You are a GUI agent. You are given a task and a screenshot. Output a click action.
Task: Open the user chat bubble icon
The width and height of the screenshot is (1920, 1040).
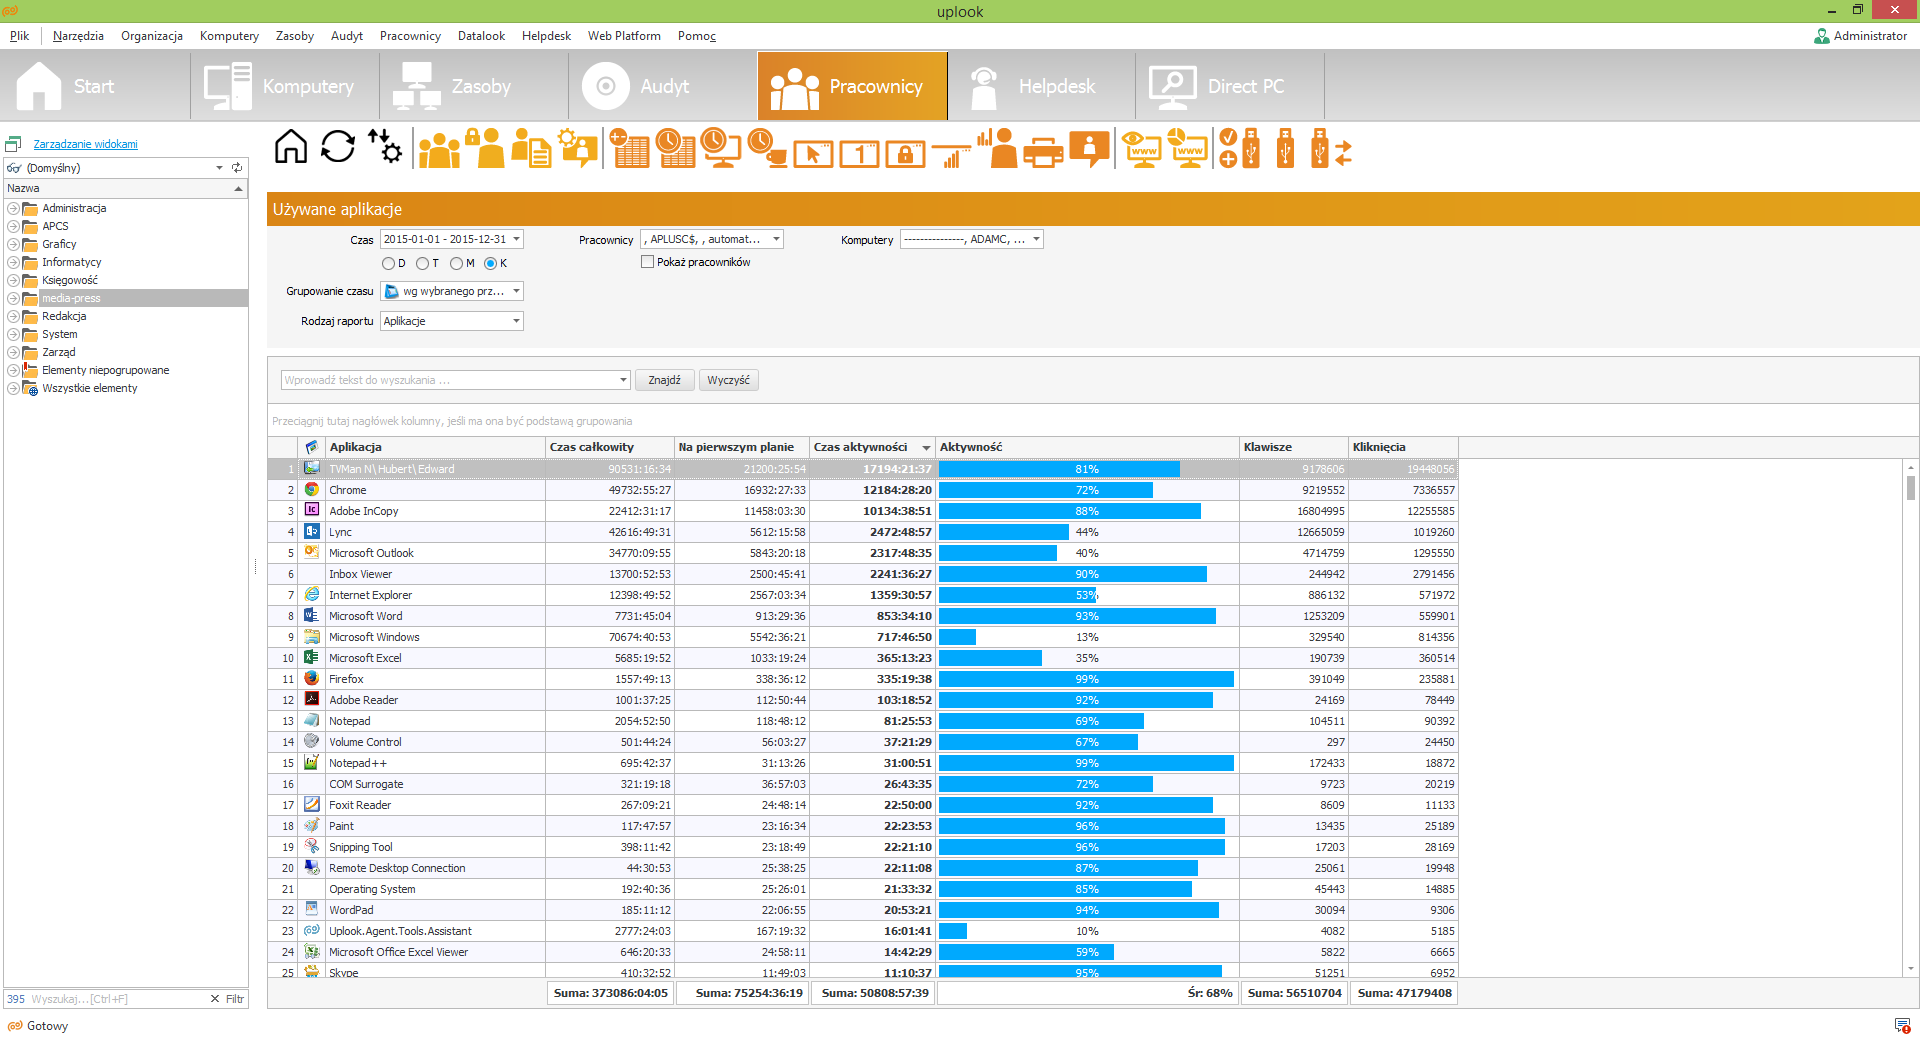tap(1089, 148)
